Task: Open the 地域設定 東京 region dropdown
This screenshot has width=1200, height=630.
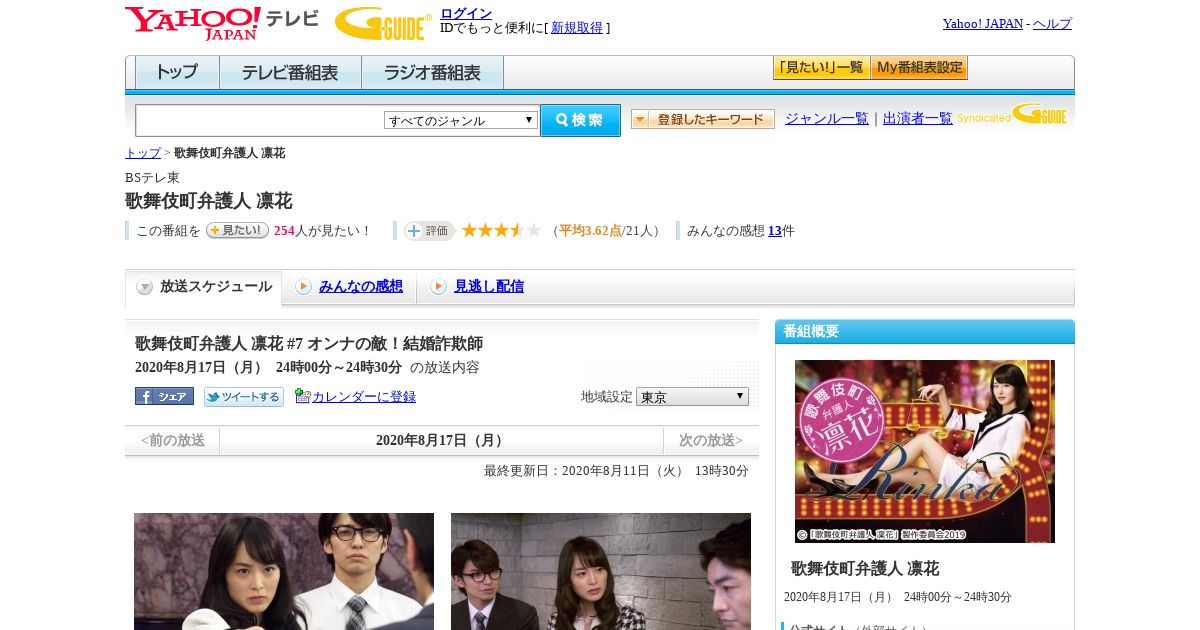Action: point(692,396)
